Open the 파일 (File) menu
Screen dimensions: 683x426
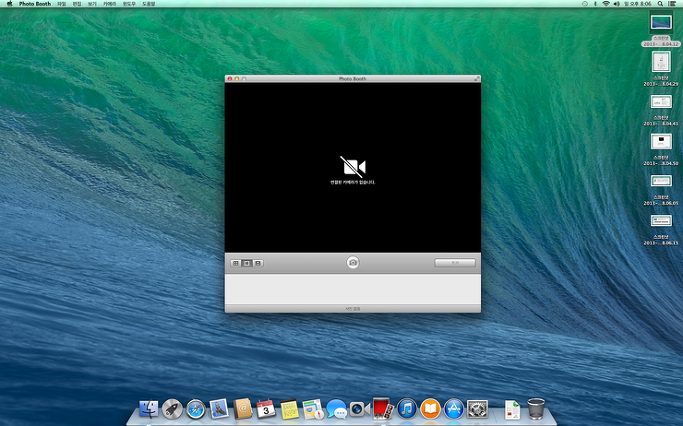coord(61,3)
